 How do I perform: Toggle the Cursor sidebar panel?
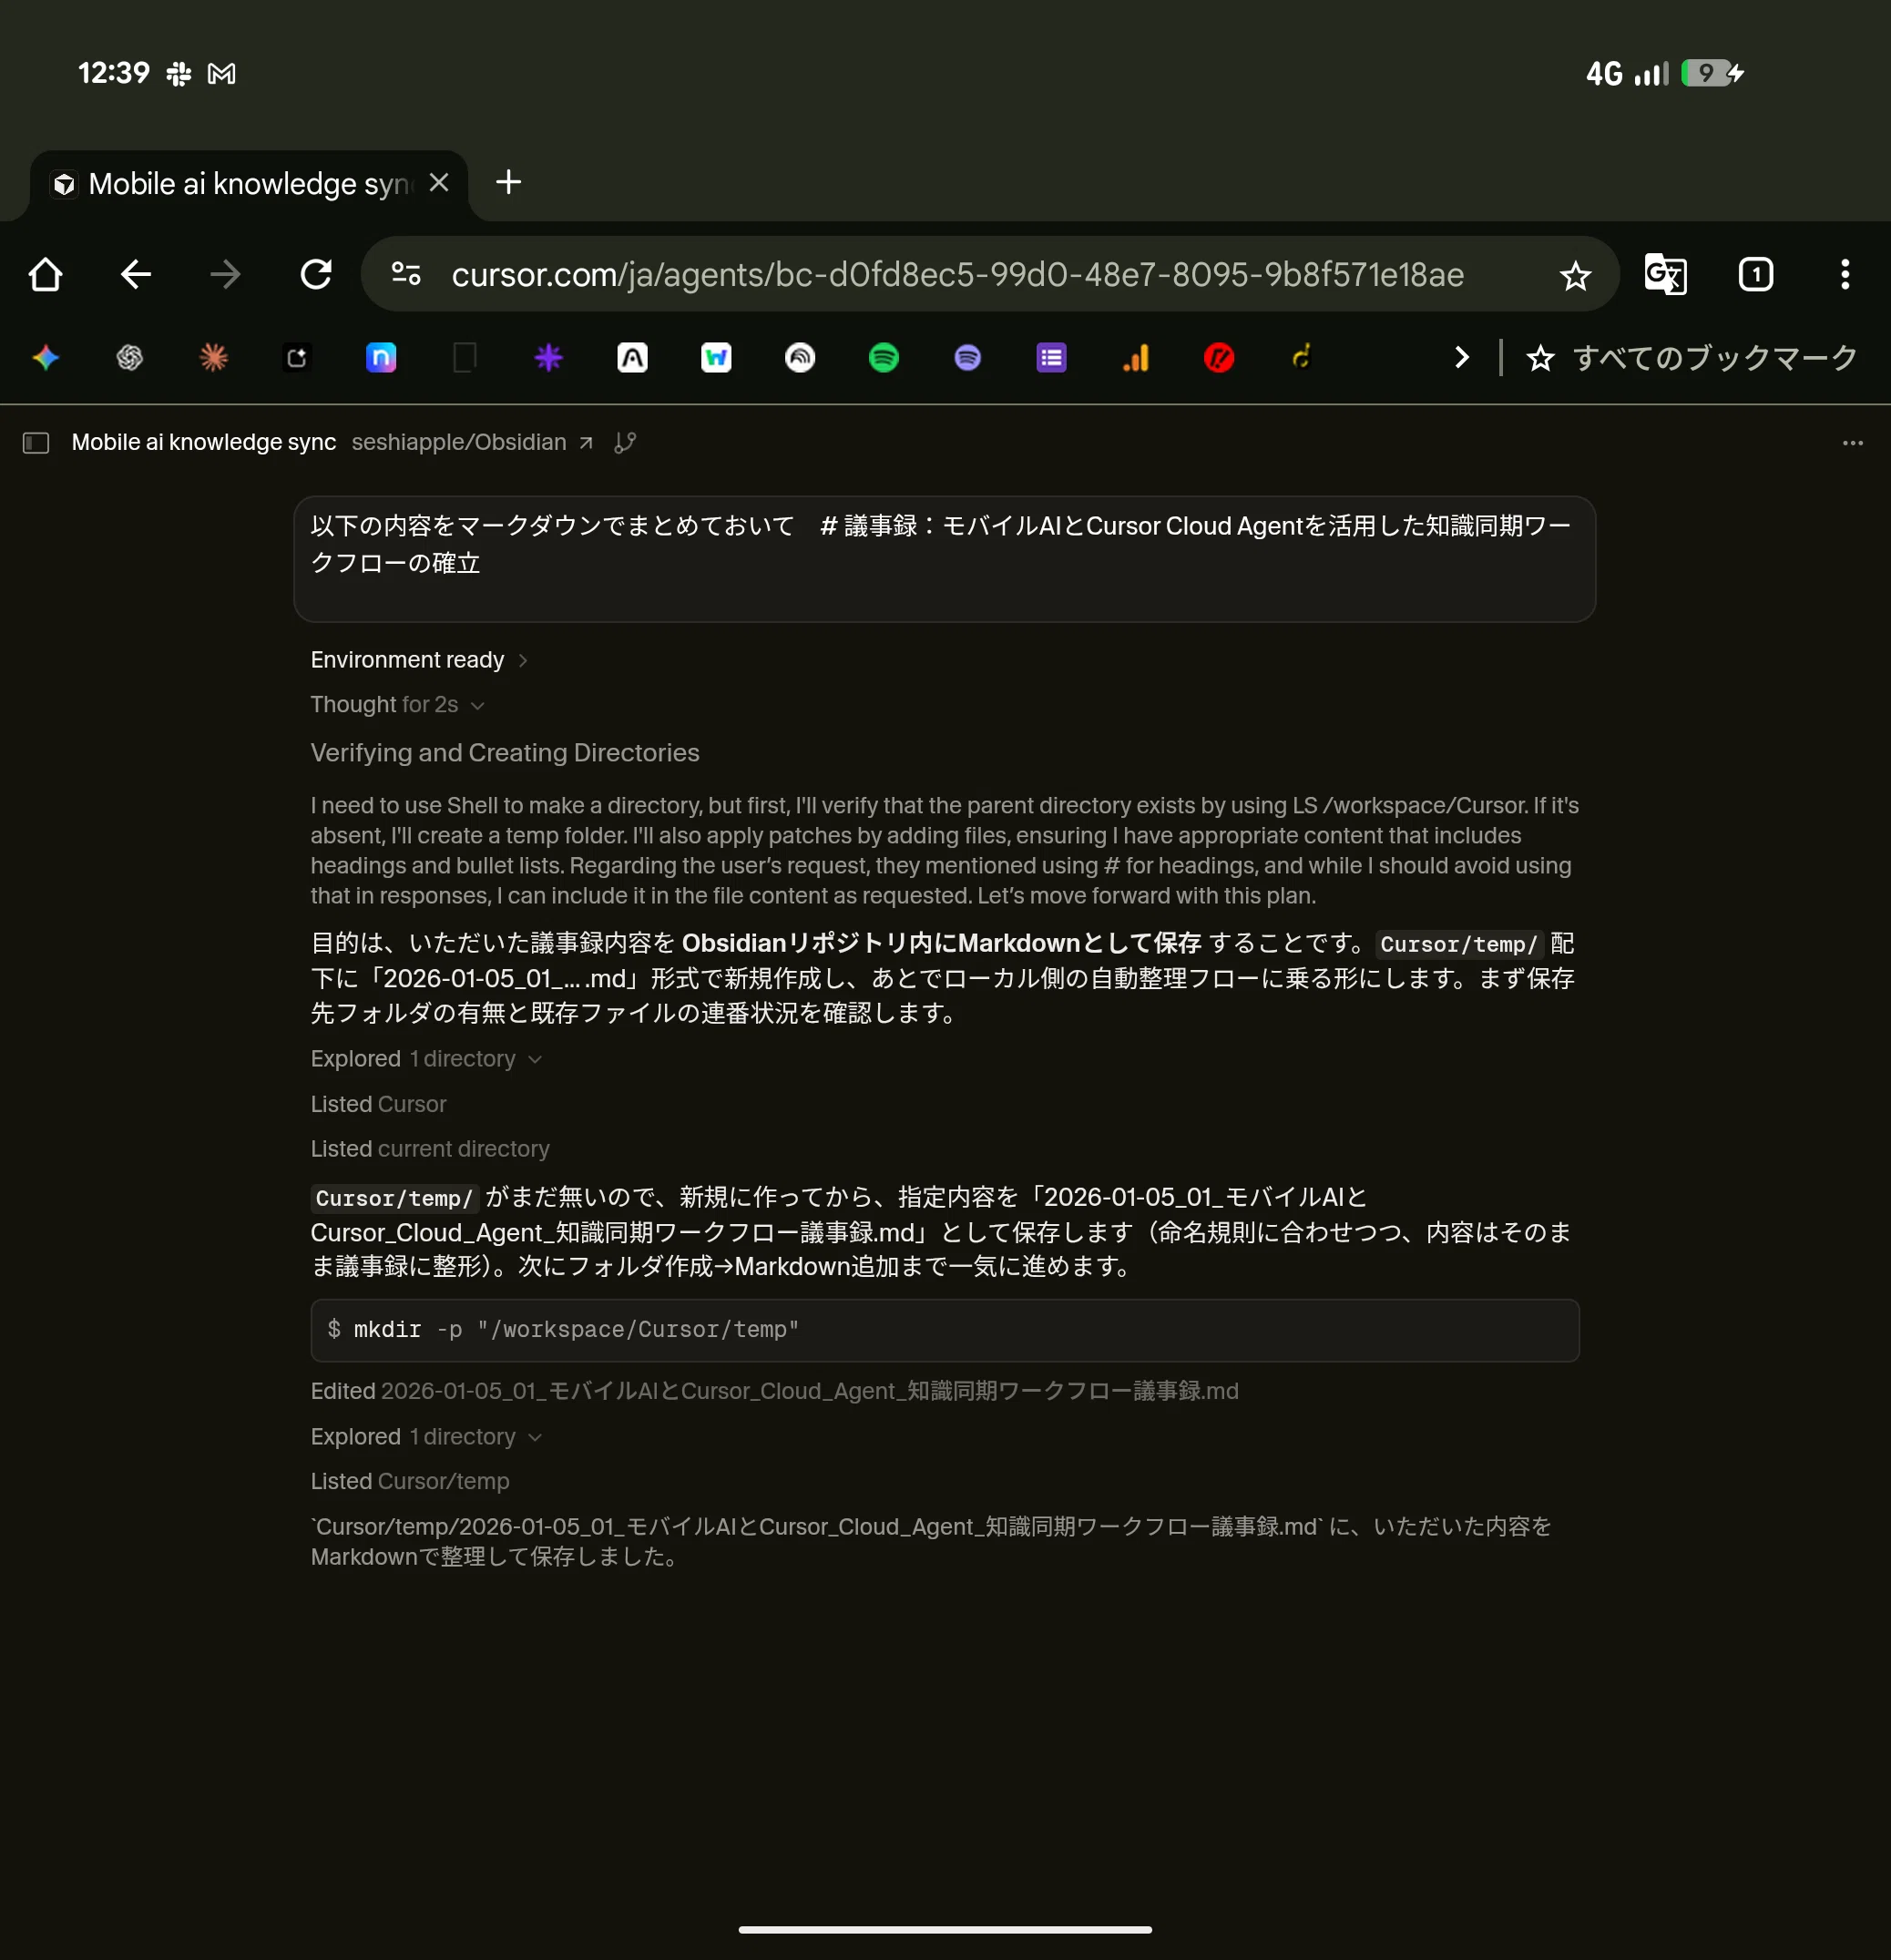tap(36, 442)
